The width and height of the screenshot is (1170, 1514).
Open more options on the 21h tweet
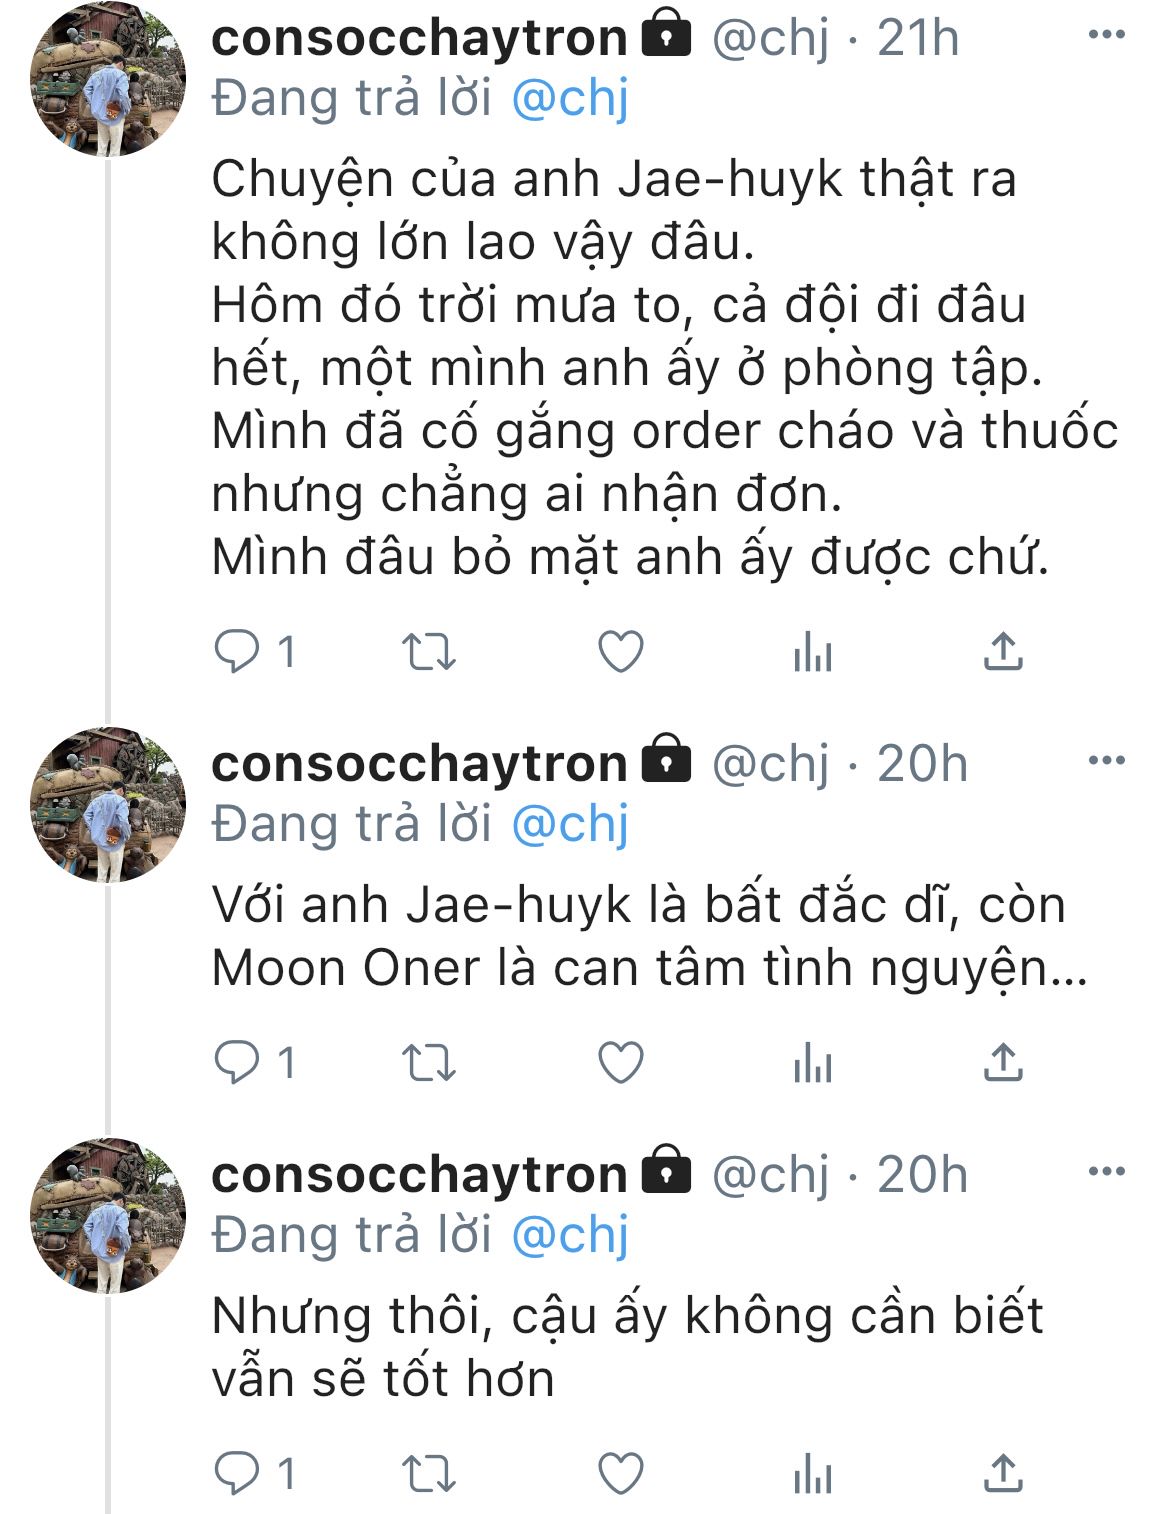1106,36
